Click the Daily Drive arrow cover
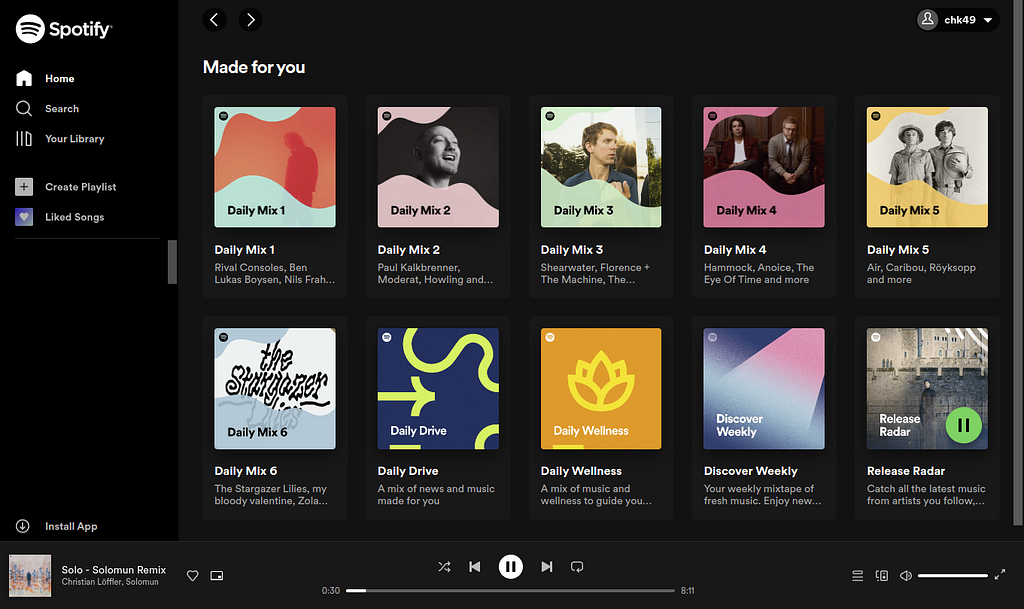 point(438,388)
